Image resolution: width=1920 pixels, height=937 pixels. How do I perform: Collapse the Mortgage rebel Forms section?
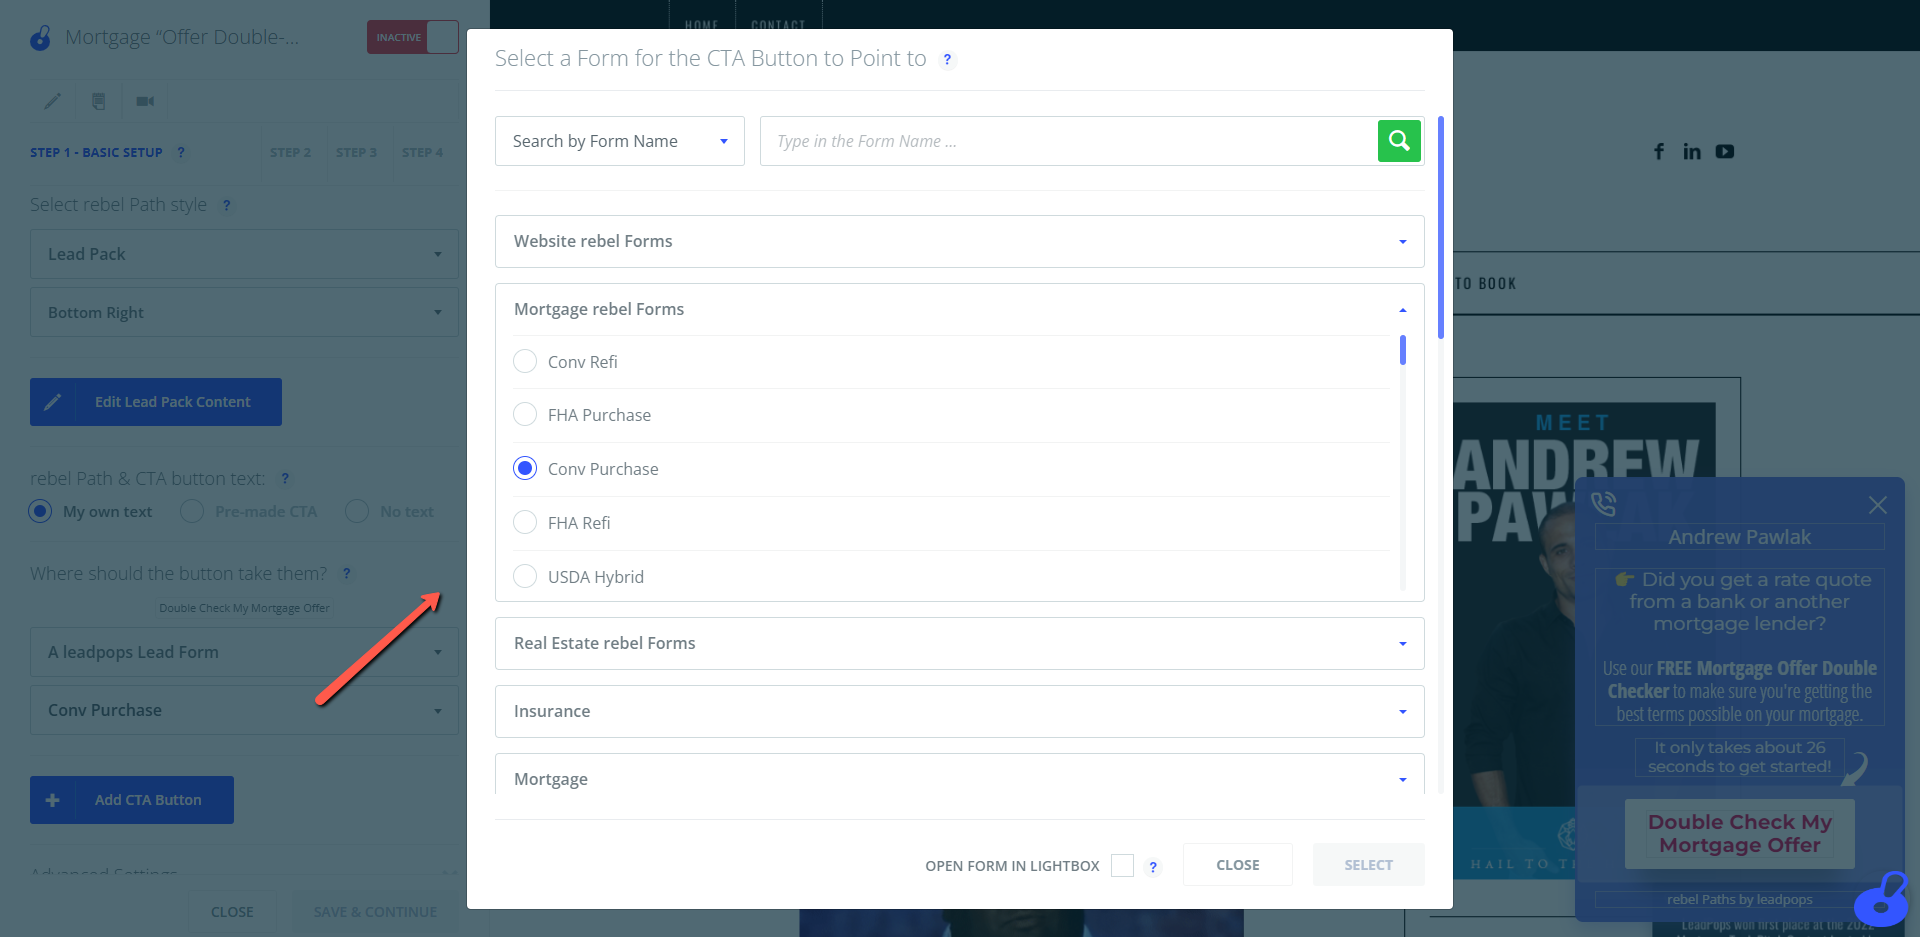[960, 309]
